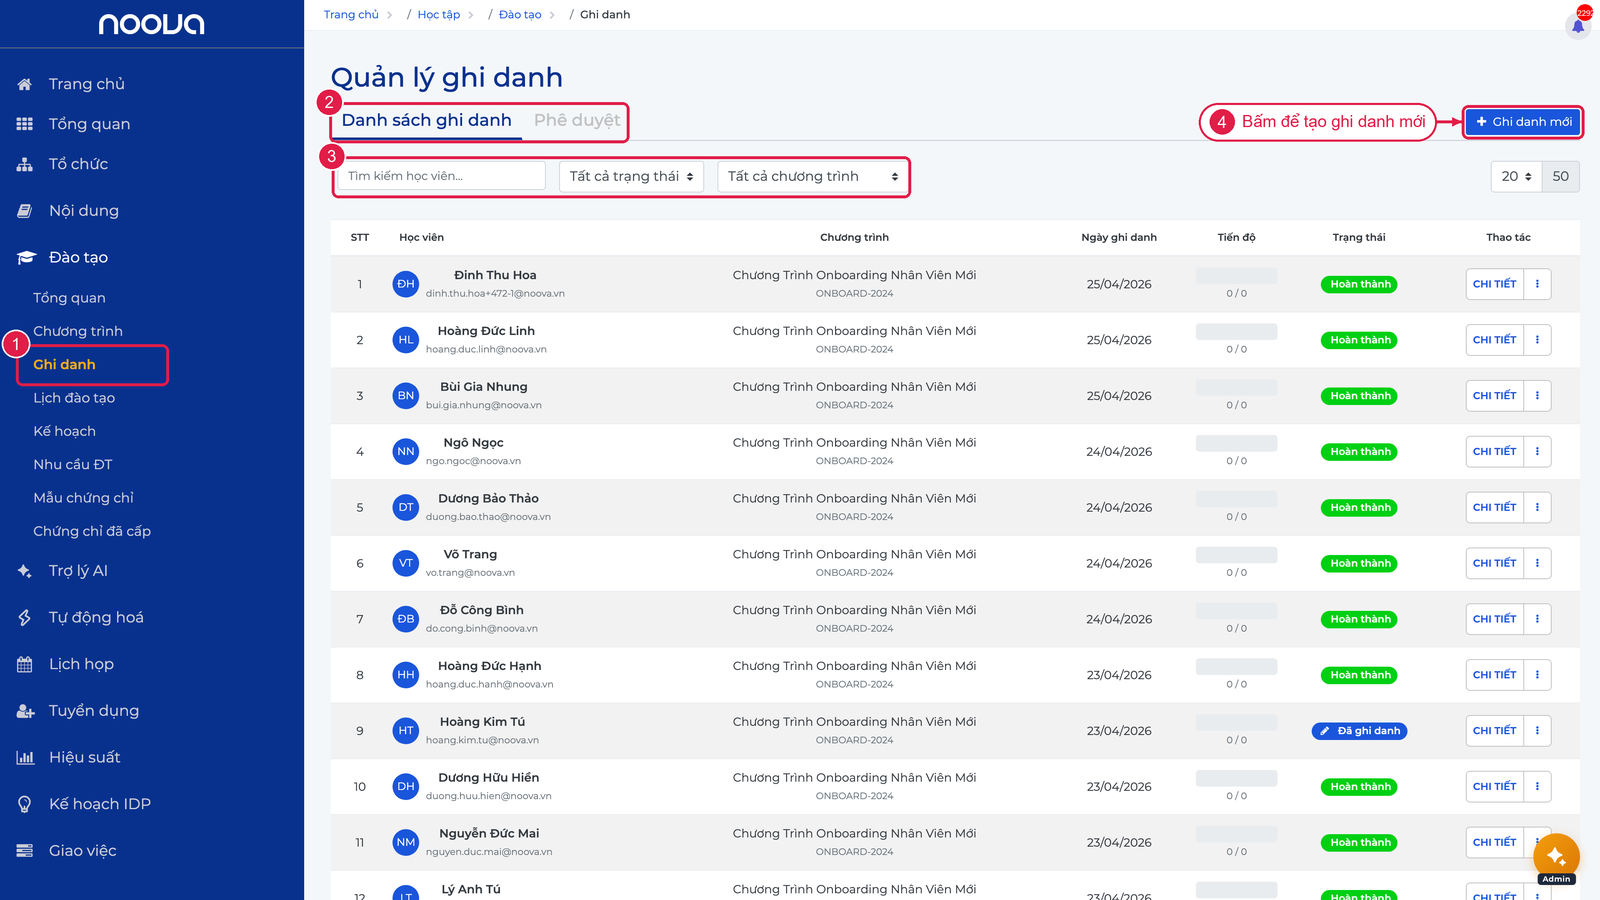Click the Ghi danh mới button
This screenshot has height=900, width=1600.
(1523, 122)
